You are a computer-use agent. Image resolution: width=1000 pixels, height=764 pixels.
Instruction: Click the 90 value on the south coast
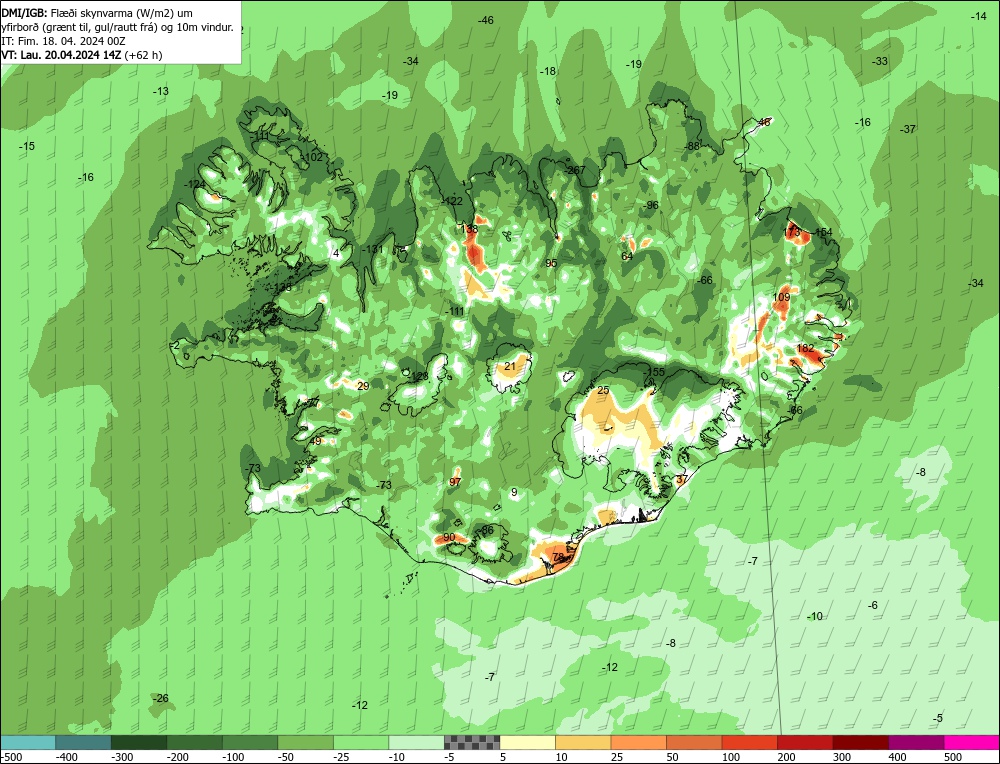(449, 538)
